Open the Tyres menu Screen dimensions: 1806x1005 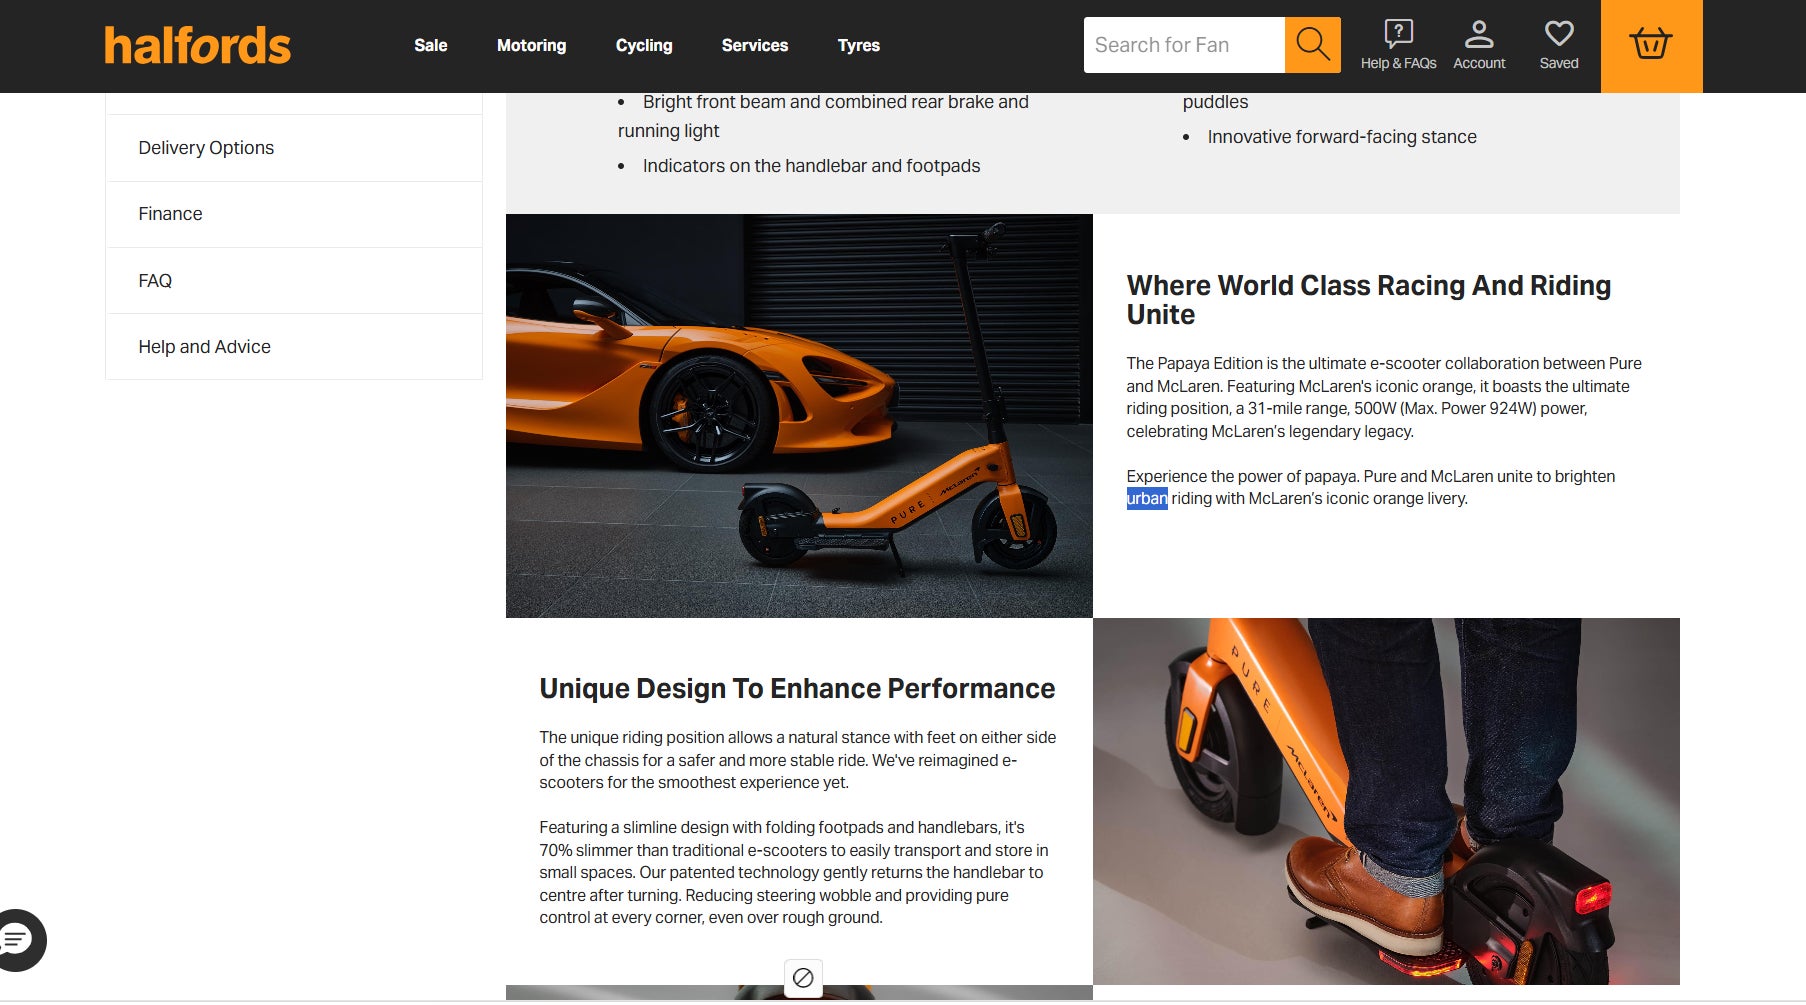(859, 45)
